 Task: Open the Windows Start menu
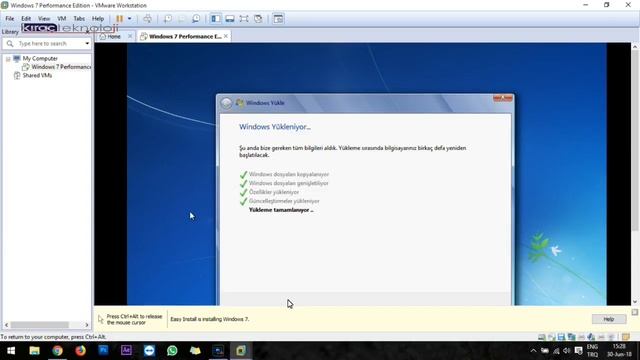(x=11, y=351)
